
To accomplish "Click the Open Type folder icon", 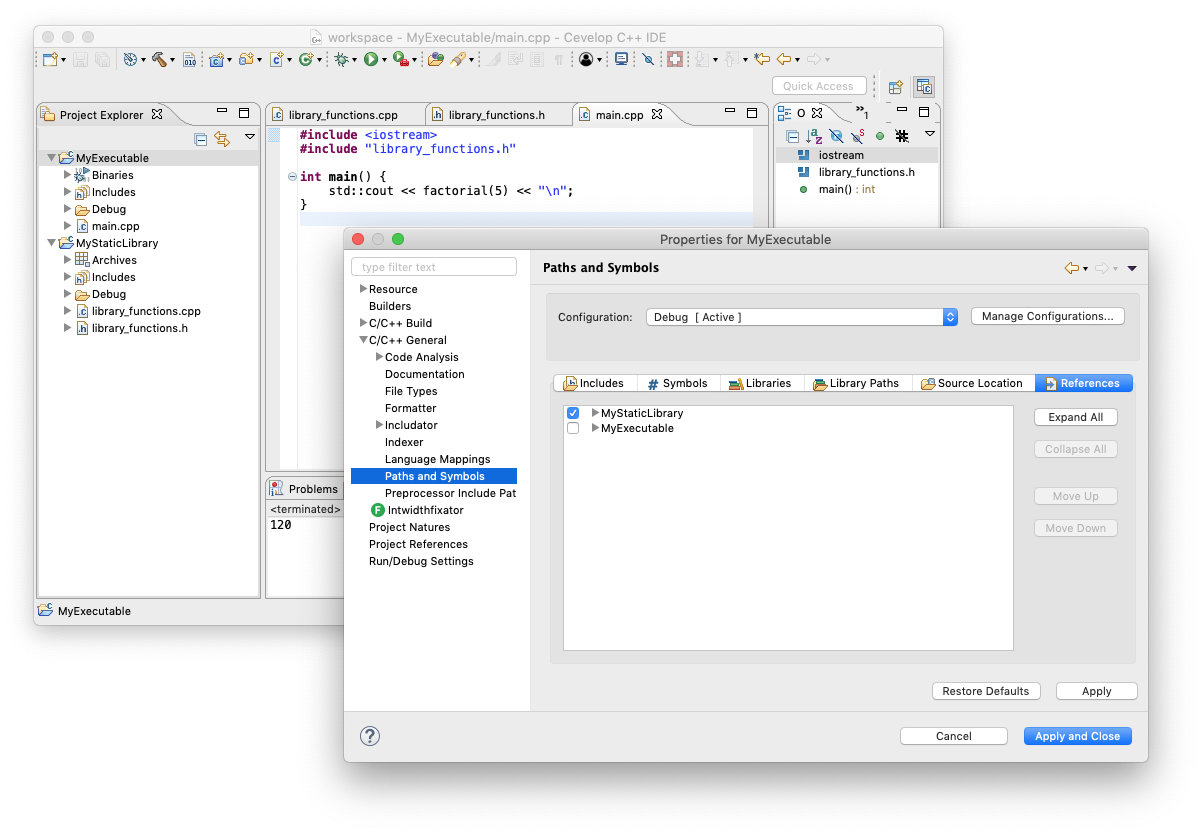I will point(435,60).
